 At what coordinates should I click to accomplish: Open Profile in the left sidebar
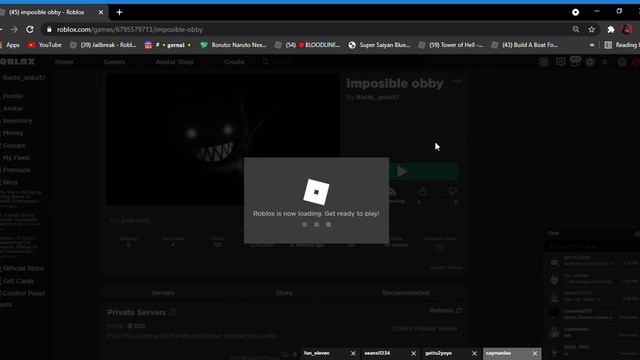[x=13, y=96]
